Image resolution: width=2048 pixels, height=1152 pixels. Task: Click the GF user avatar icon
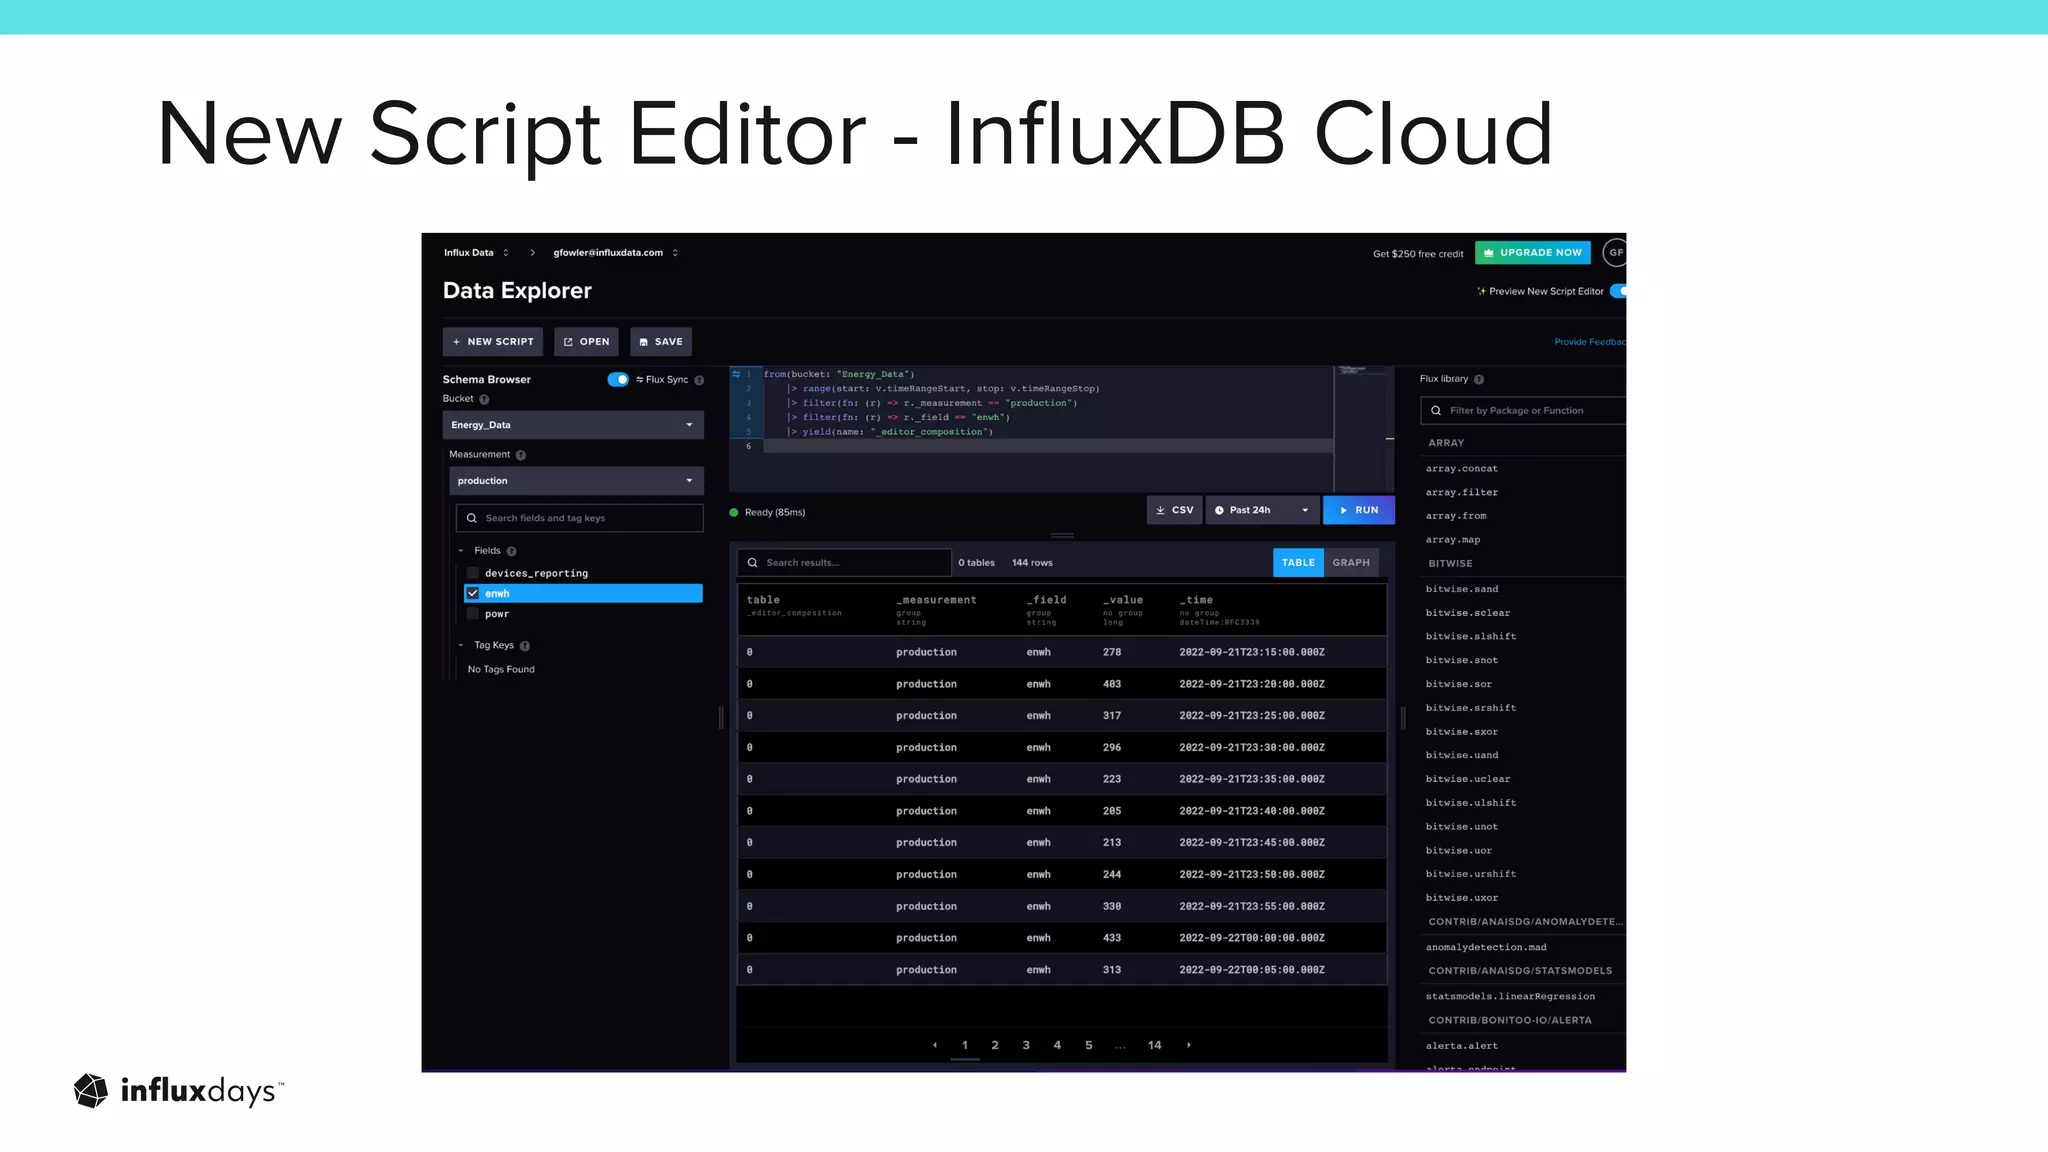pos(1614,253)
